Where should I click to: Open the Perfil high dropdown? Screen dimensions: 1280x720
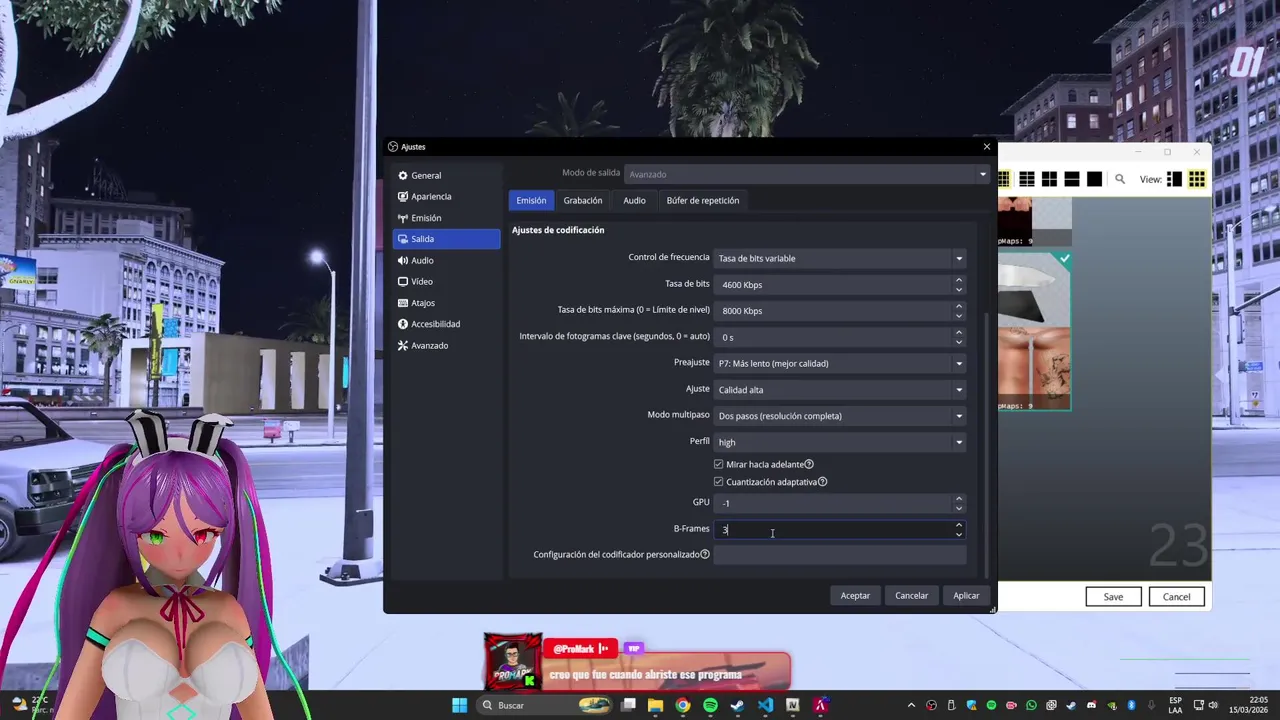point(840,442)
